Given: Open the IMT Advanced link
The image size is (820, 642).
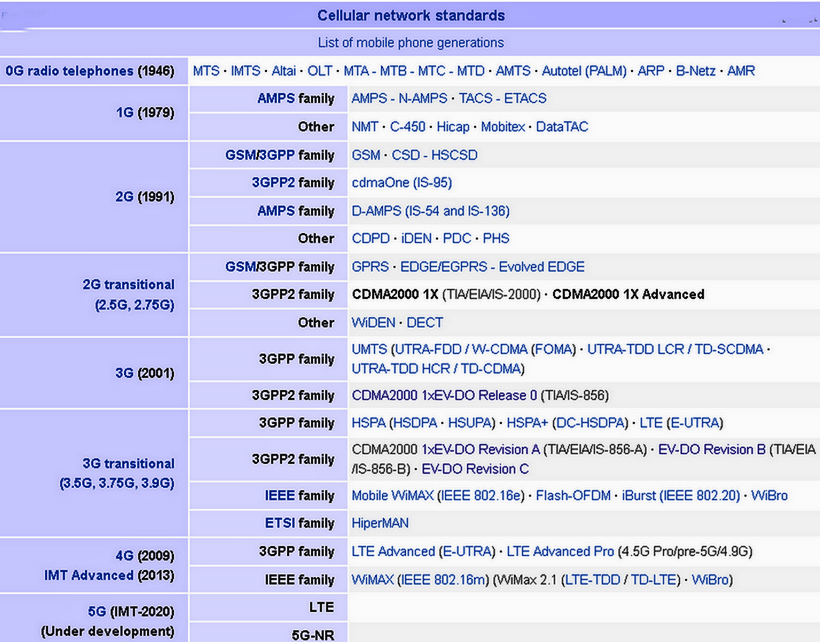Looking at the screenshot, I should [x=89, y=575].
